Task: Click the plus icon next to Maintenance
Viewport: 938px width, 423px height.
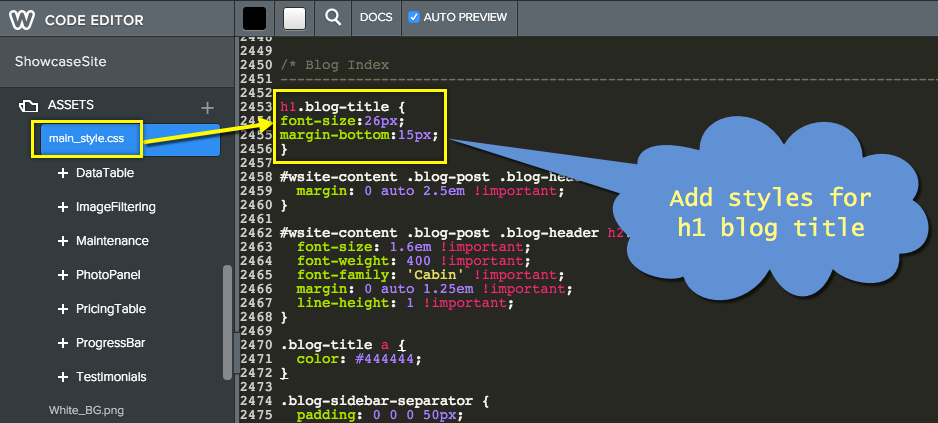Action: click(x=62, y=241)
